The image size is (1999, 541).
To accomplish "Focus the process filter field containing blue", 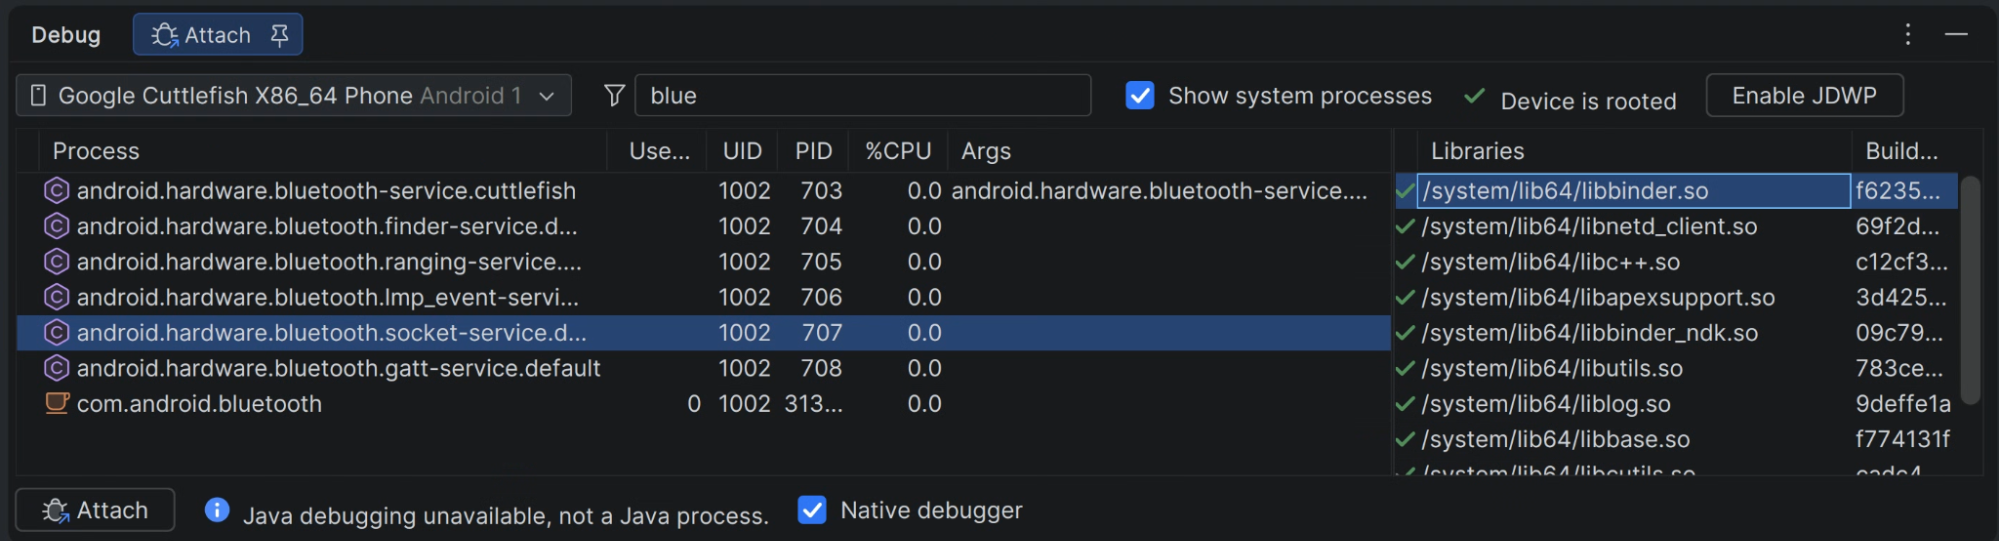I will 862,95.
